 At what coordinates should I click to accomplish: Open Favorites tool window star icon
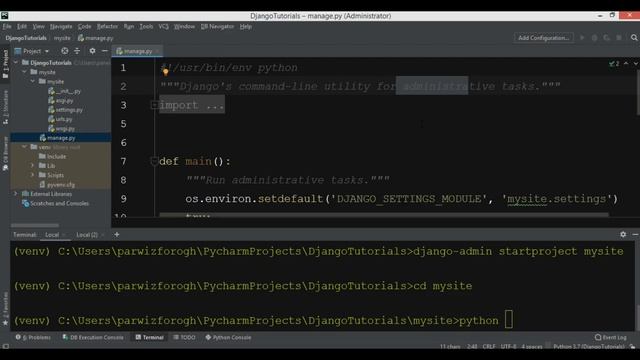coord(5,322)
